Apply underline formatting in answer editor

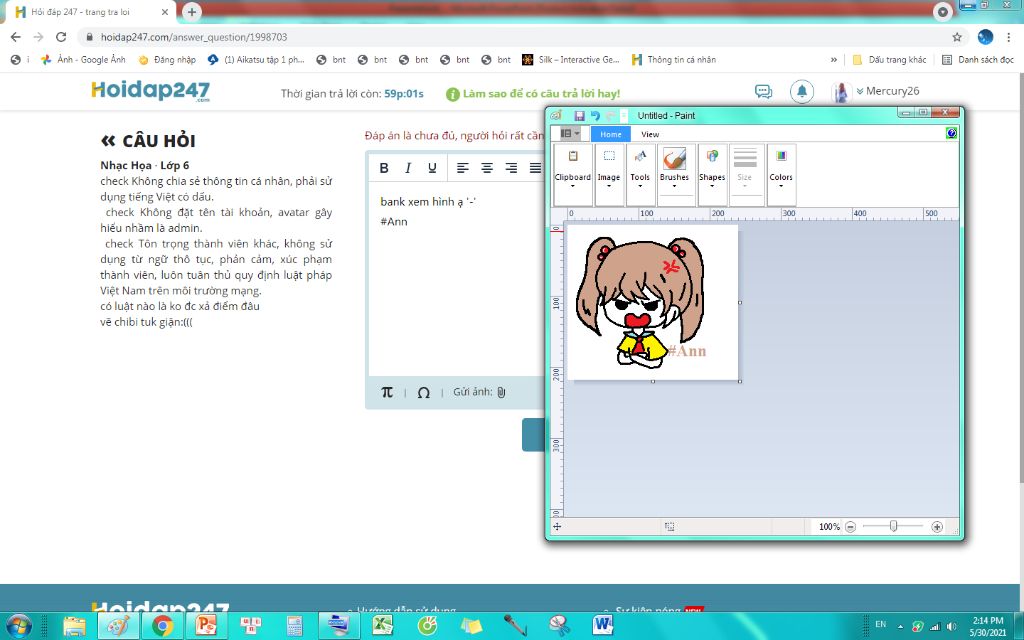pyautogui.click(x=432, y=168)
